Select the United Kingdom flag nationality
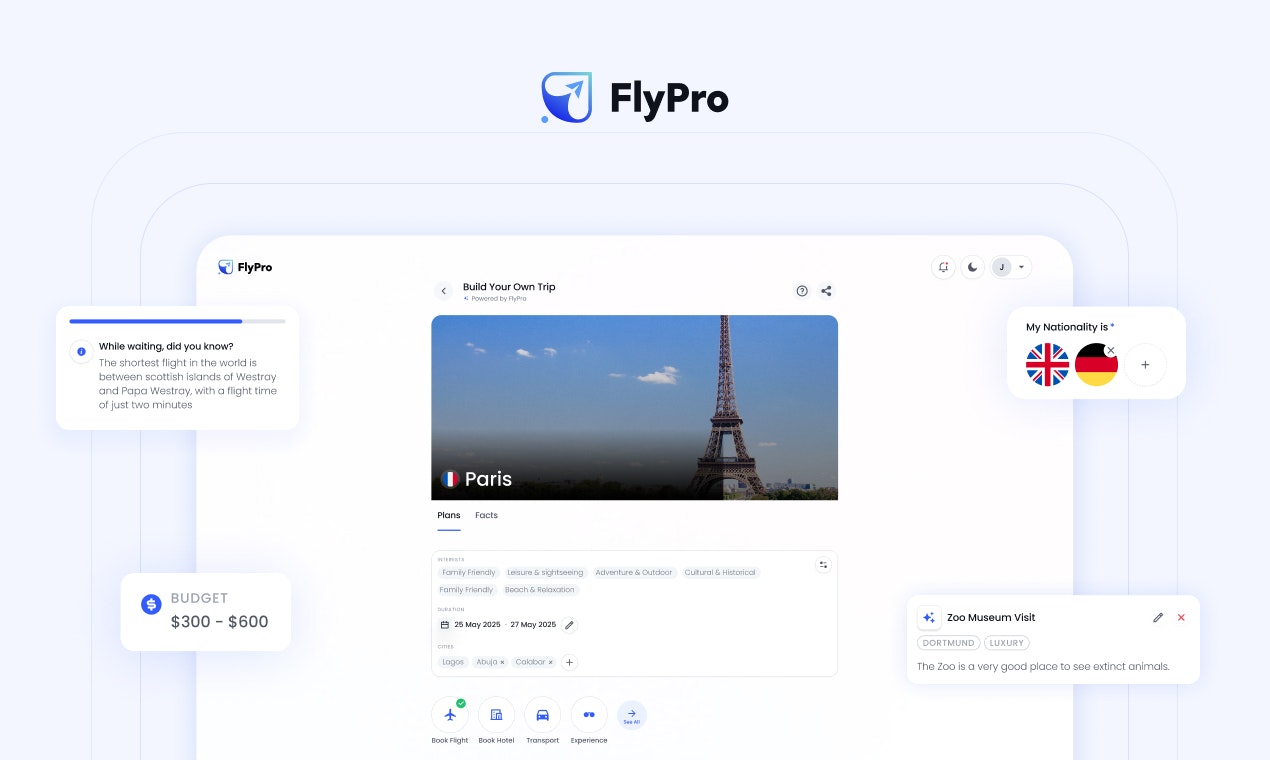This screenshot has width=1270, height=760. tap(1047, 365)
